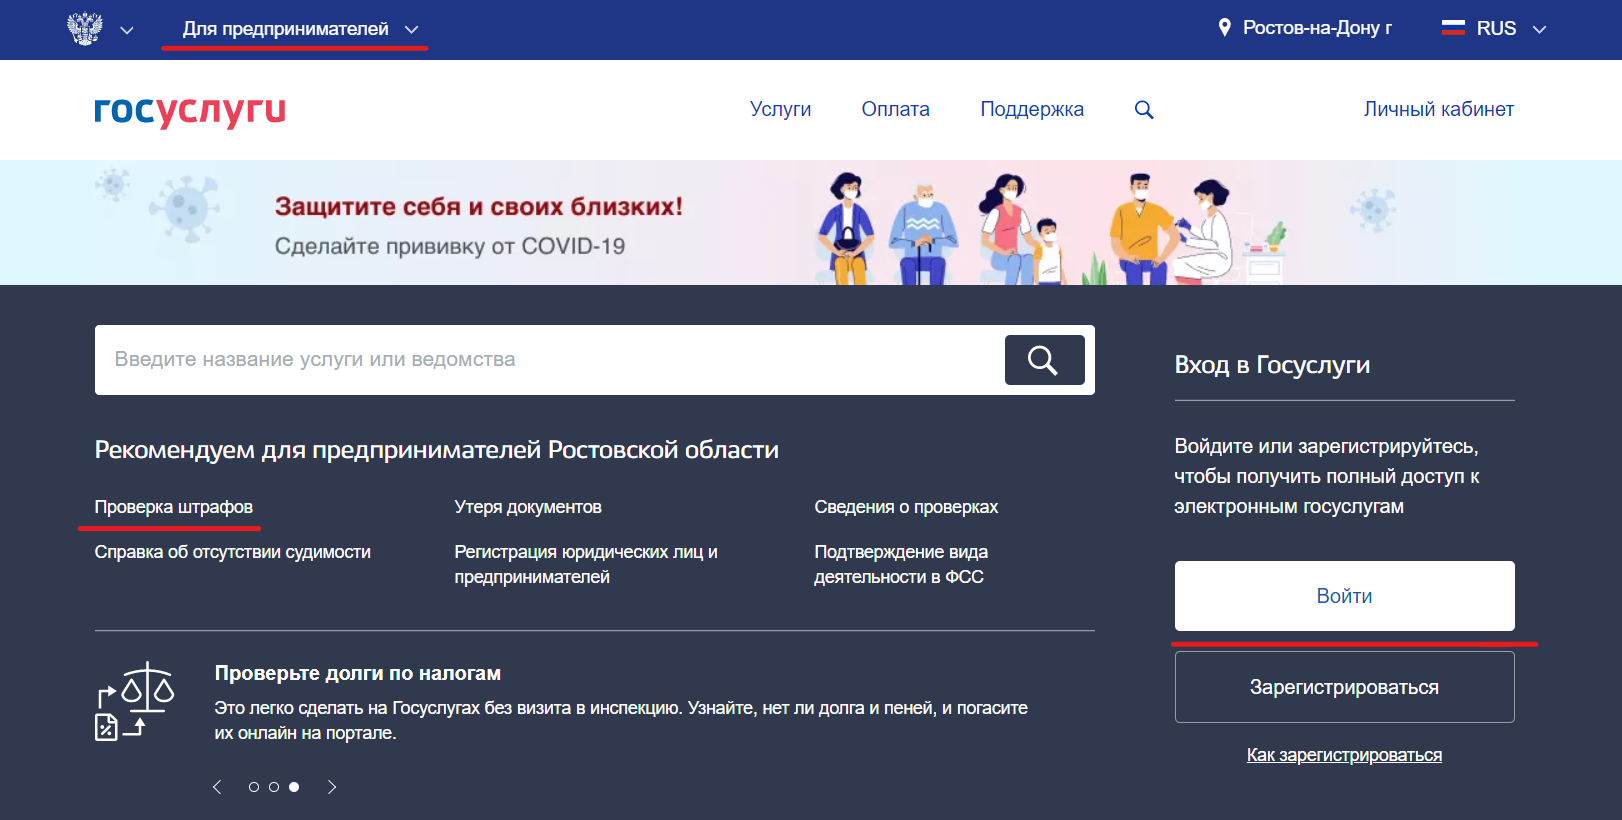Click the Russian coat of arms icon
1622x820 pixels.
(85, 28)
